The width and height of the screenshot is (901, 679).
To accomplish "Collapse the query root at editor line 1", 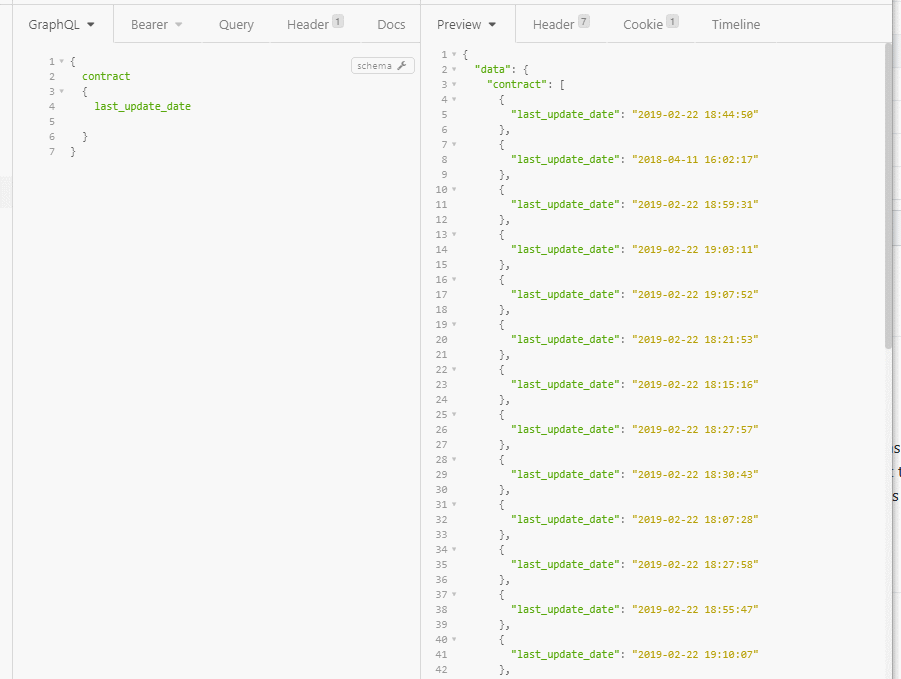I will pyautogui.click(x=61, y=61).
